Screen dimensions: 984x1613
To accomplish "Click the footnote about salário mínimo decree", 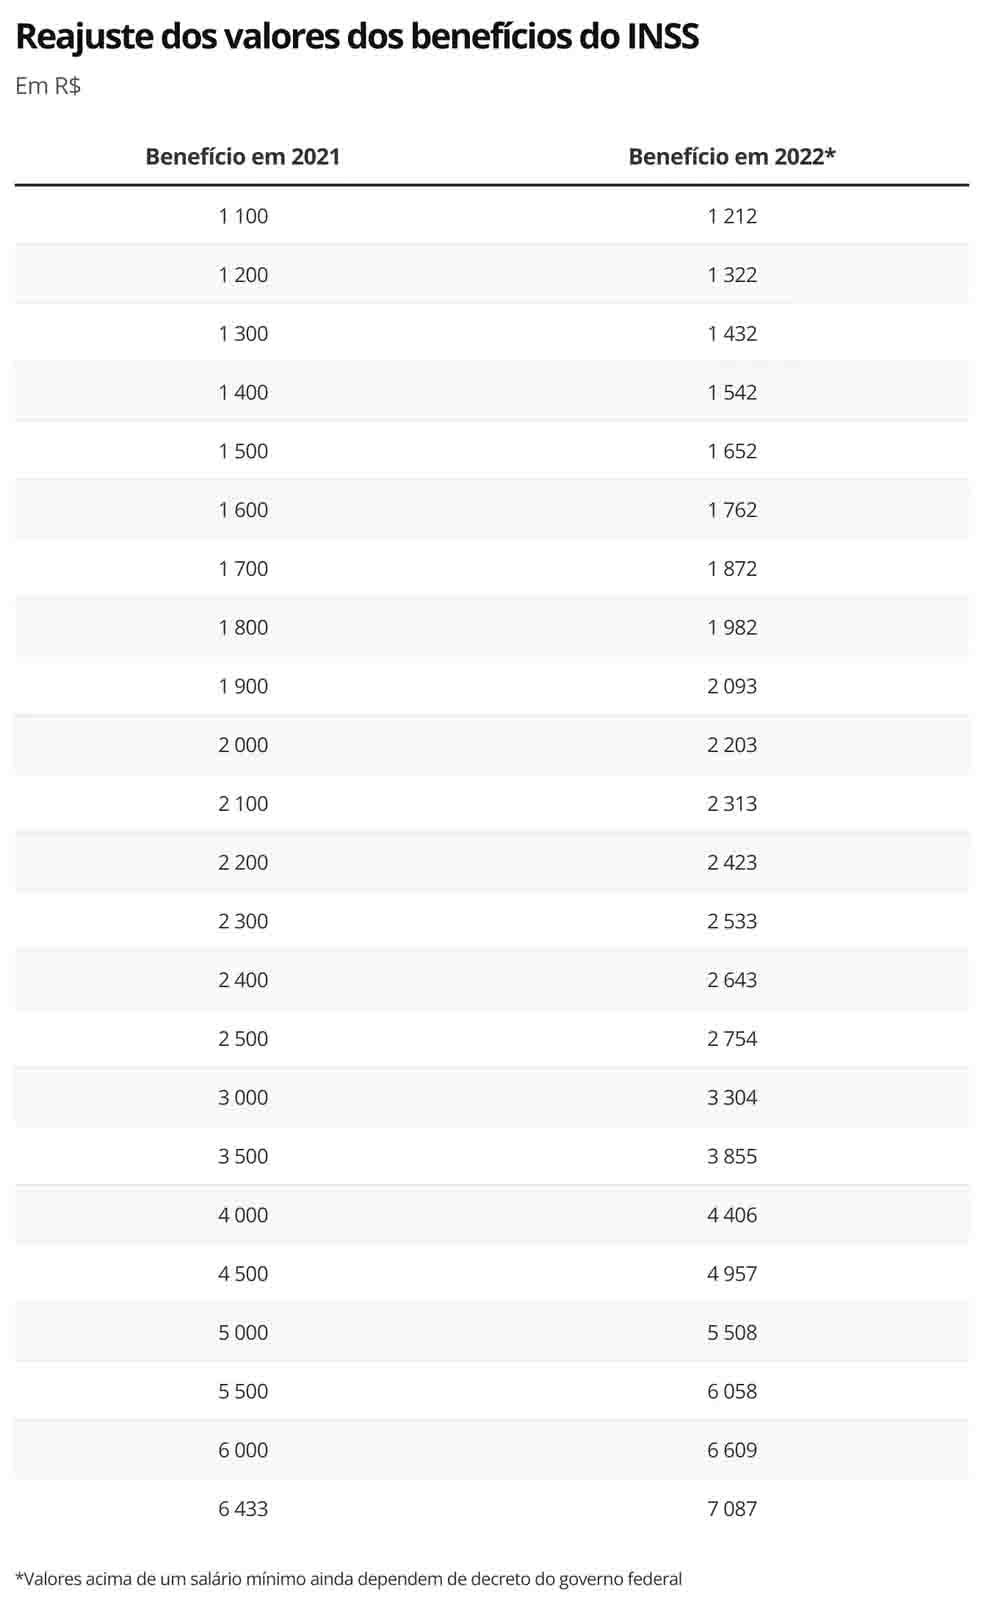I will coord(348,1579).
